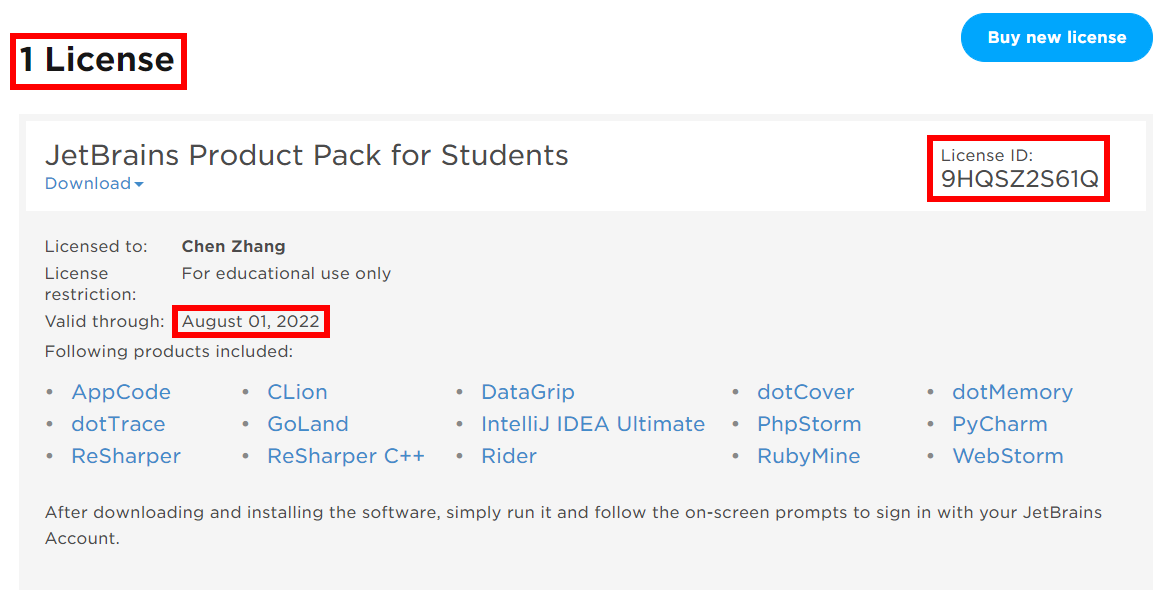Open the PyCharm product link
1175x609 pixels.
tap(1000, 424)
